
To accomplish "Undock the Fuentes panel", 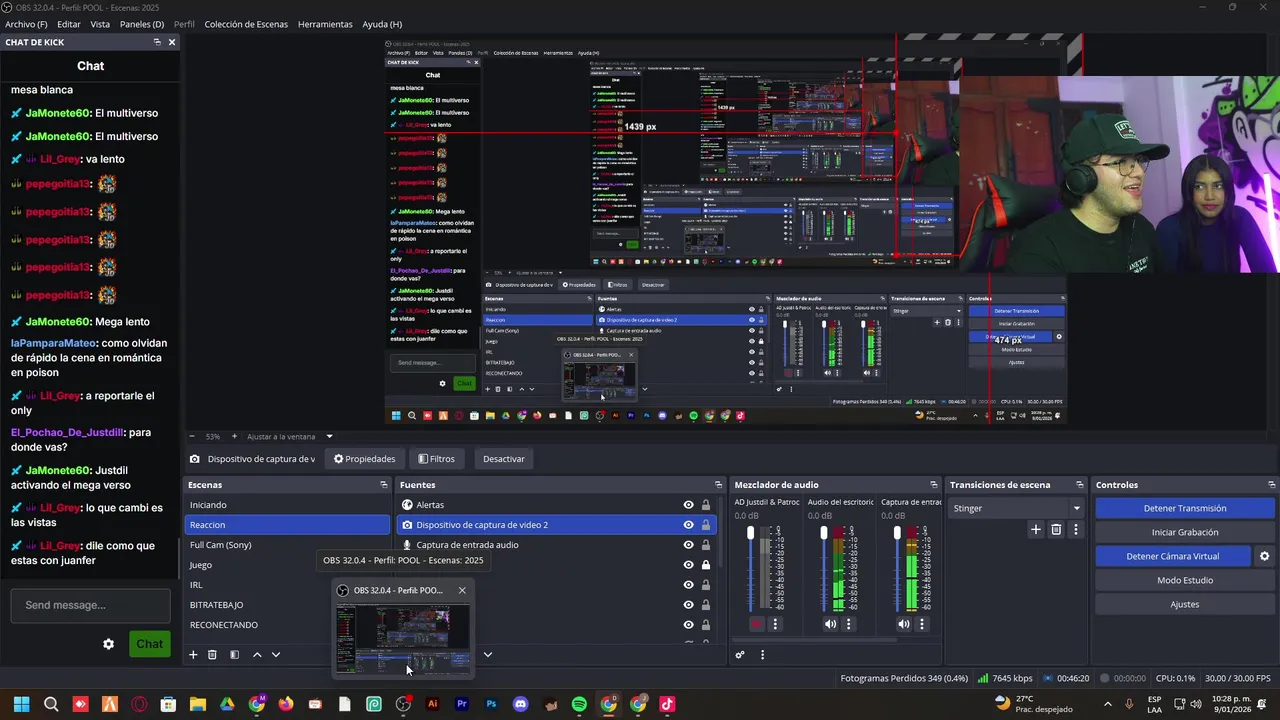I will pos(718,485).
